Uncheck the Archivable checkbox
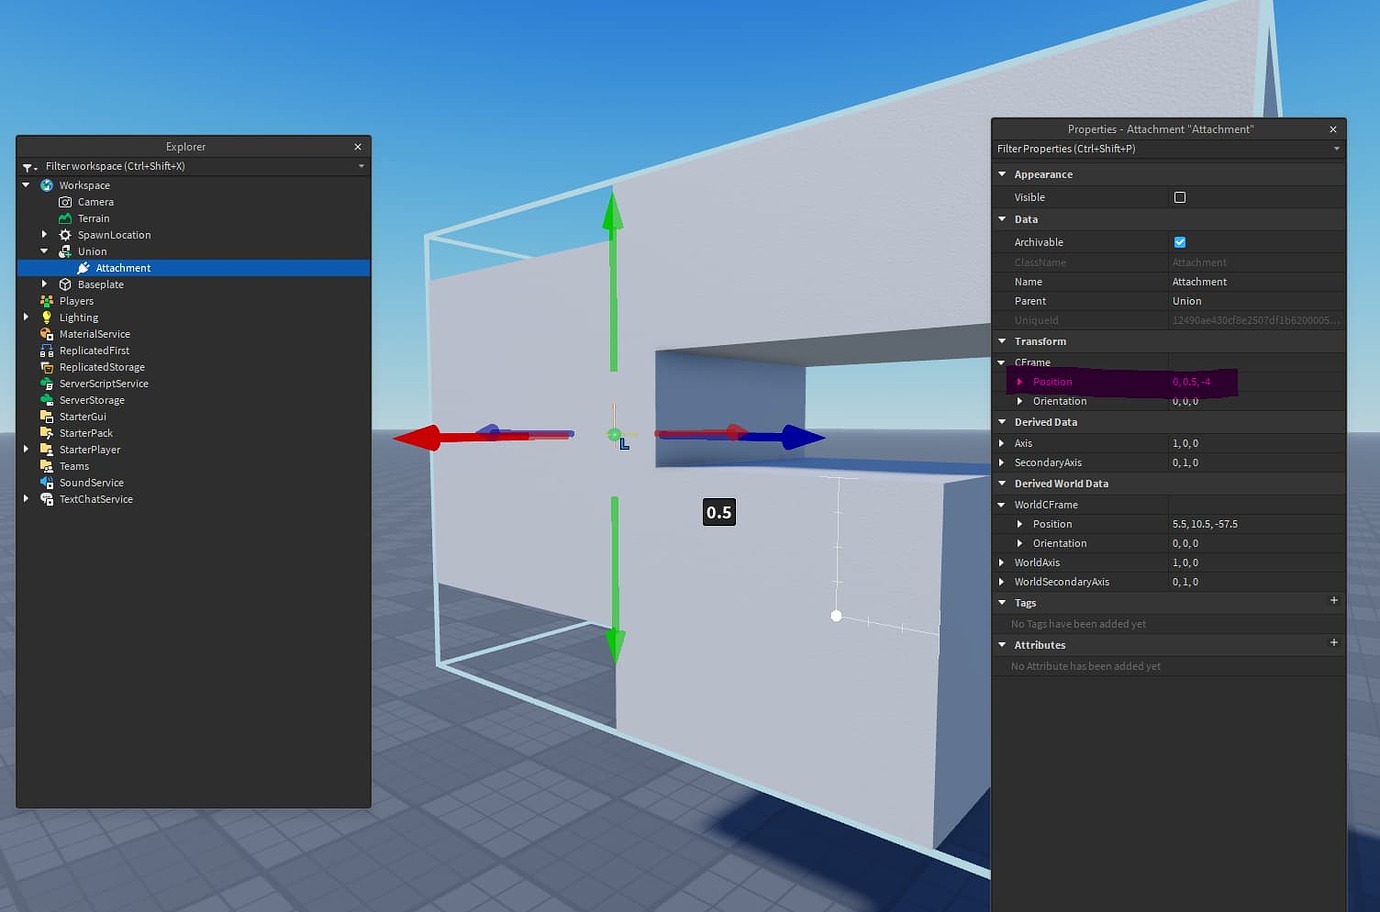1380x912 pixels. 1180,242
